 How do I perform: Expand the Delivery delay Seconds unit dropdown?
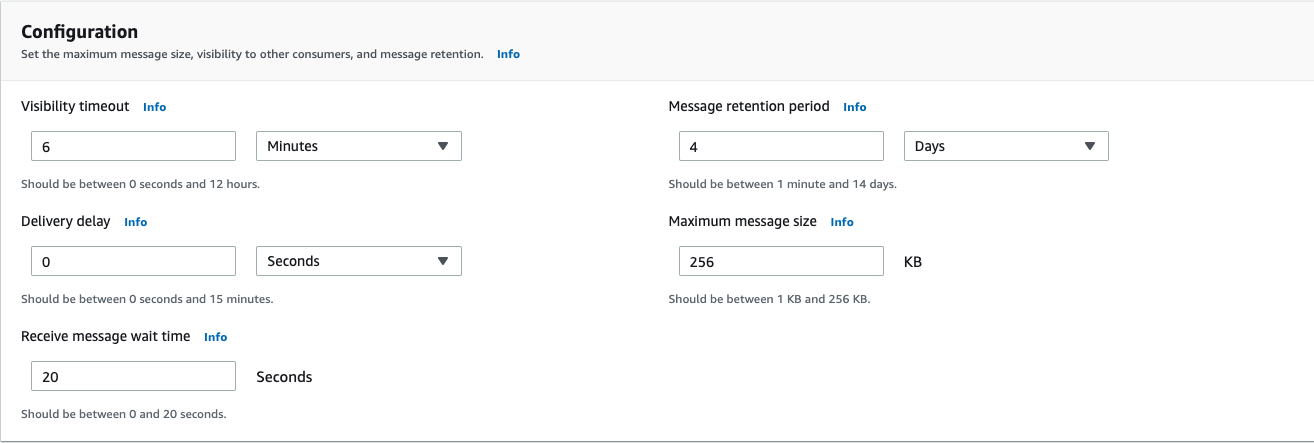click(359, 261)
